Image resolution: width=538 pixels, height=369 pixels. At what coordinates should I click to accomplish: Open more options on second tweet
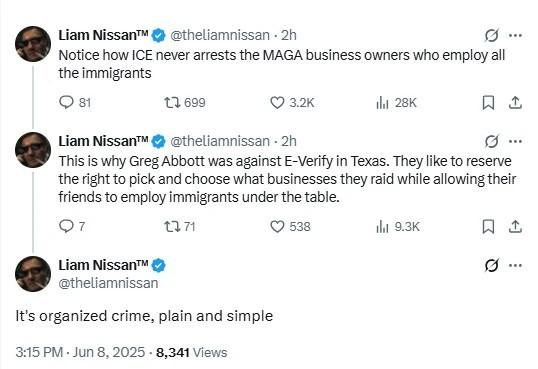tap(515, 141)
